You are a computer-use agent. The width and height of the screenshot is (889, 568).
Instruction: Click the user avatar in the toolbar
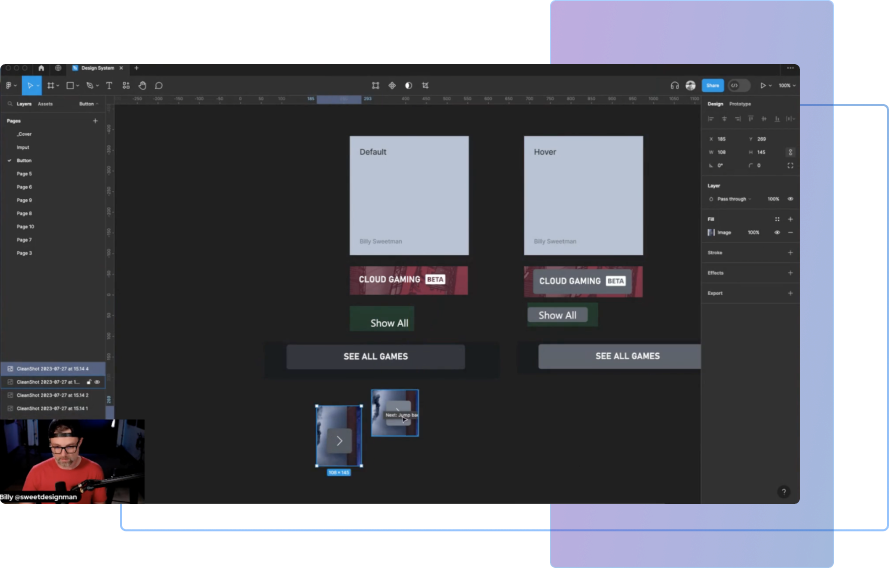click(x=690, y=86)
